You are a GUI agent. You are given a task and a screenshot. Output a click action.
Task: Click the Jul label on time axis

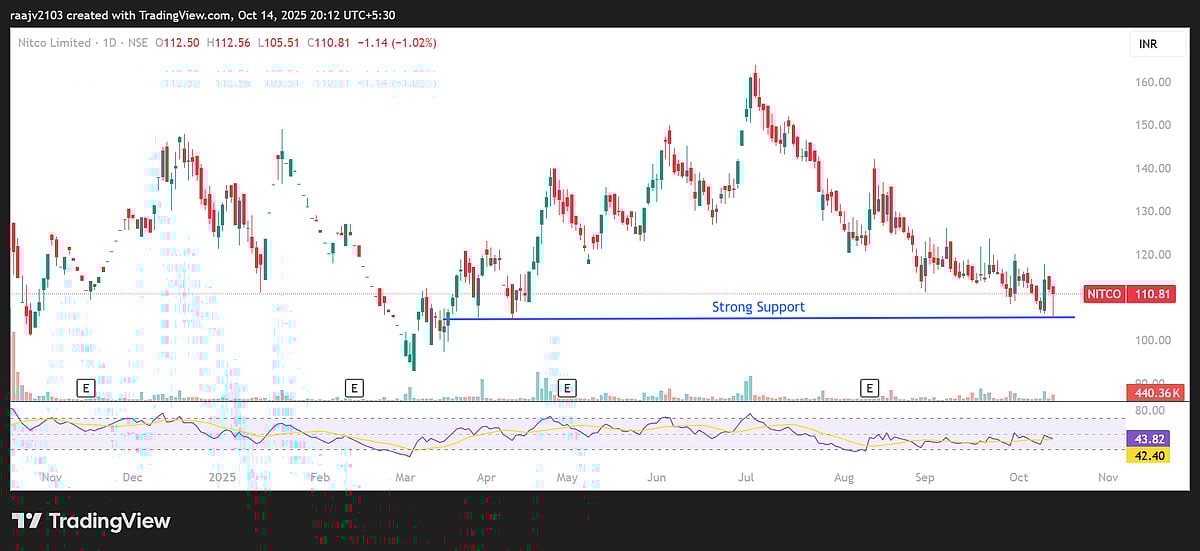(745, 478)
